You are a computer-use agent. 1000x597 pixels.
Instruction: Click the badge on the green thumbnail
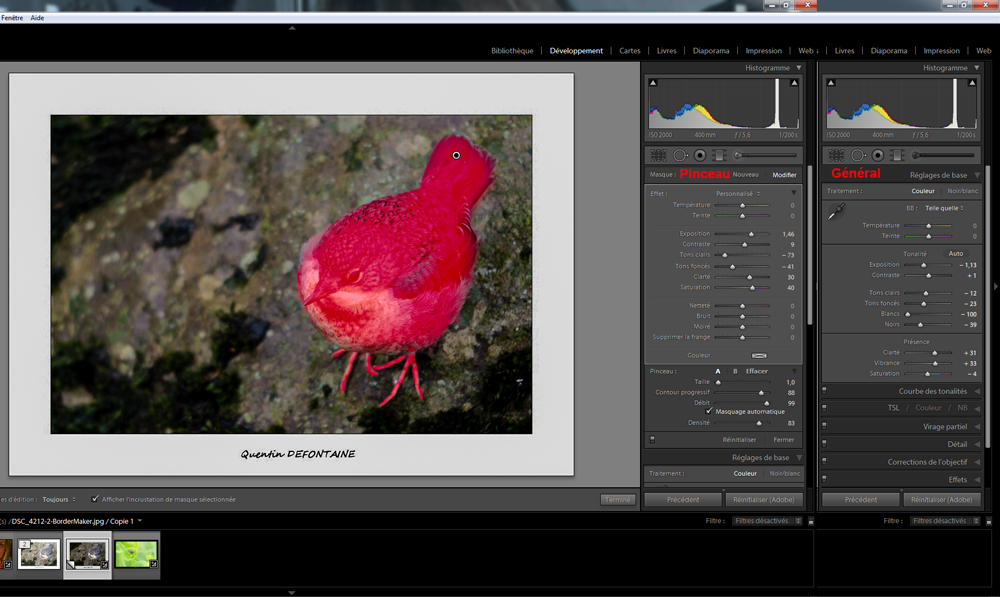154,564
